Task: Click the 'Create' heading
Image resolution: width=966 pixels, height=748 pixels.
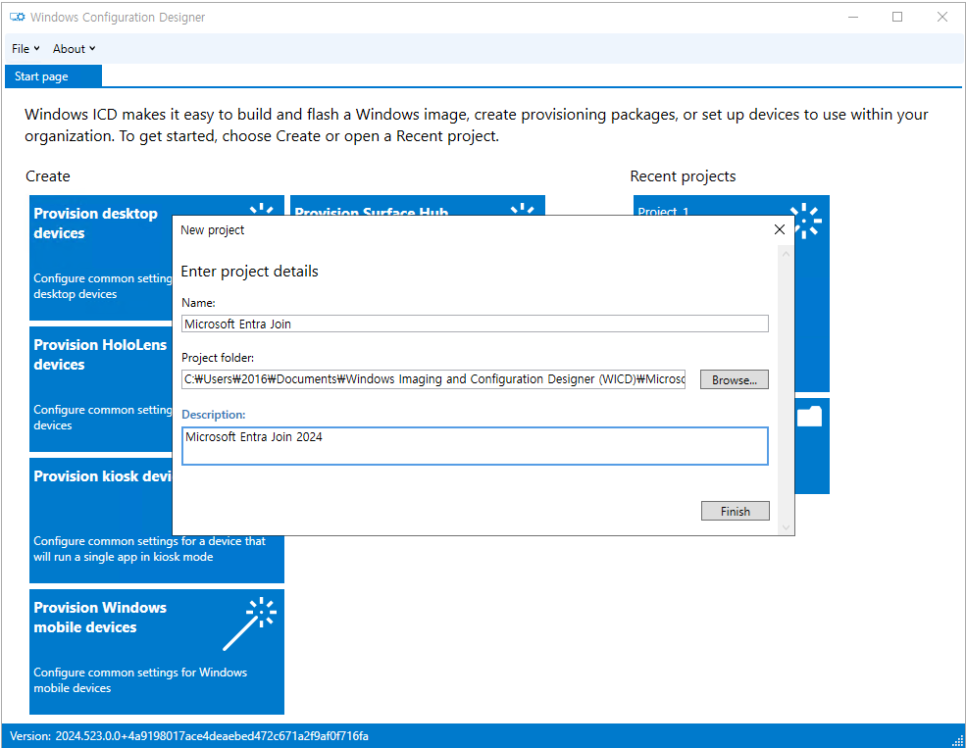Action: coord(47,176)
